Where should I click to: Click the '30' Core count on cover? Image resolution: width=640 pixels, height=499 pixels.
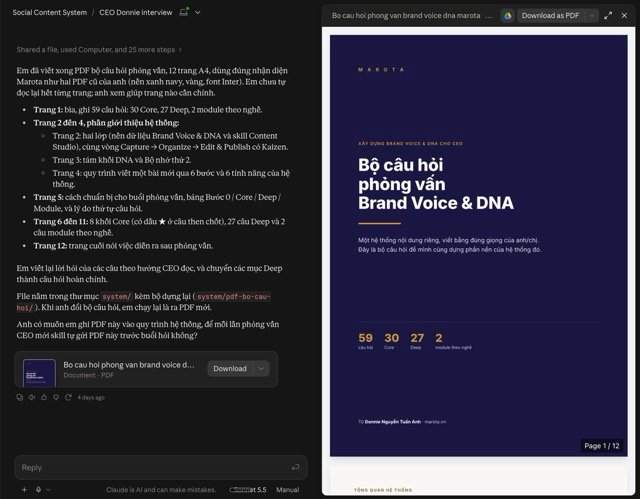[391, 338]
